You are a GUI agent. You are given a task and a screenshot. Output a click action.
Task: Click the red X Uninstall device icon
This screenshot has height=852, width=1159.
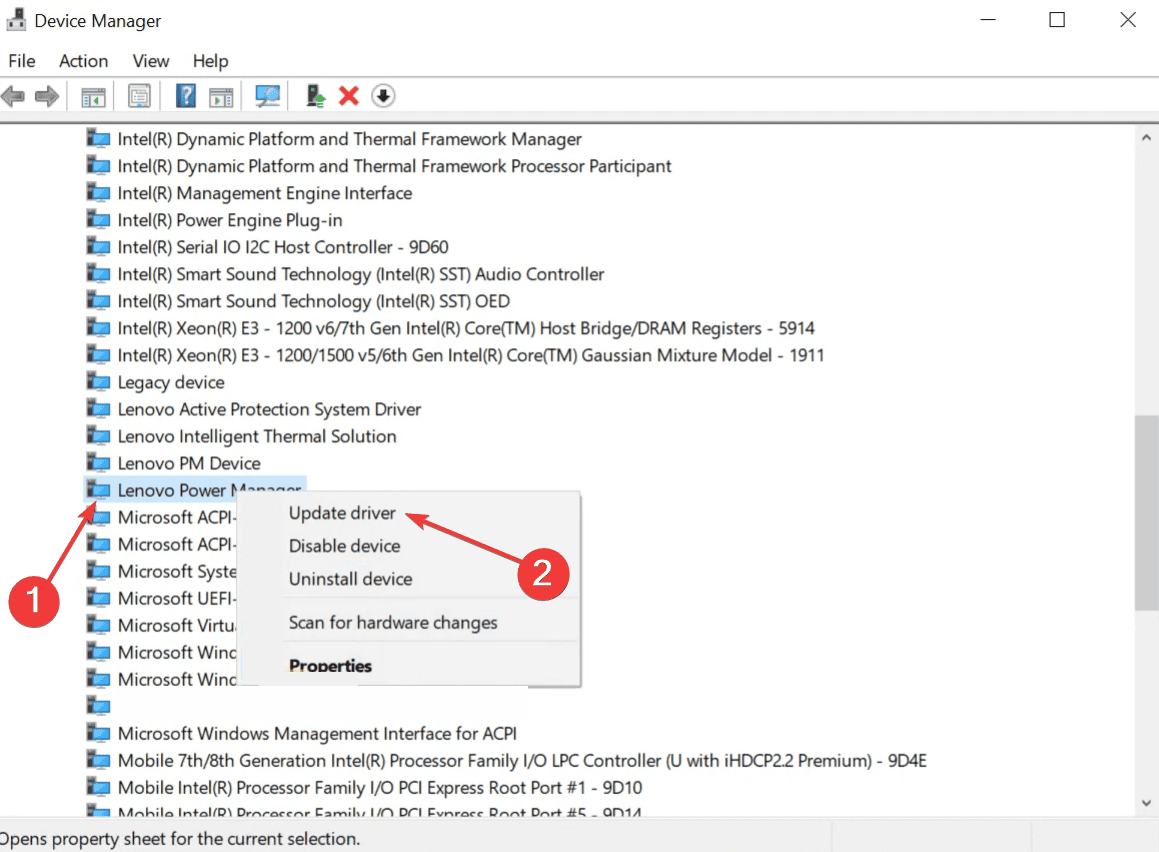[349, 96]
